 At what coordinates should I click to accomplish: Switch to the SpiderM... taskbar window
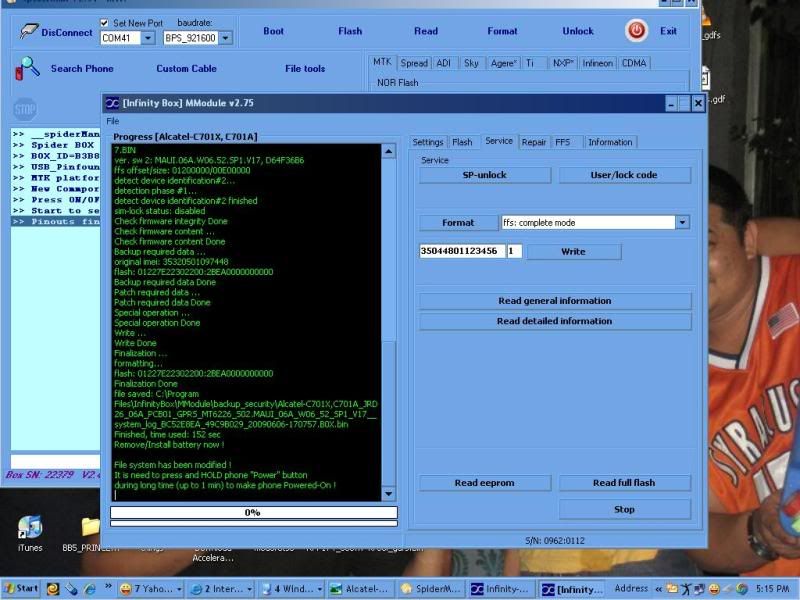[431, 589]
